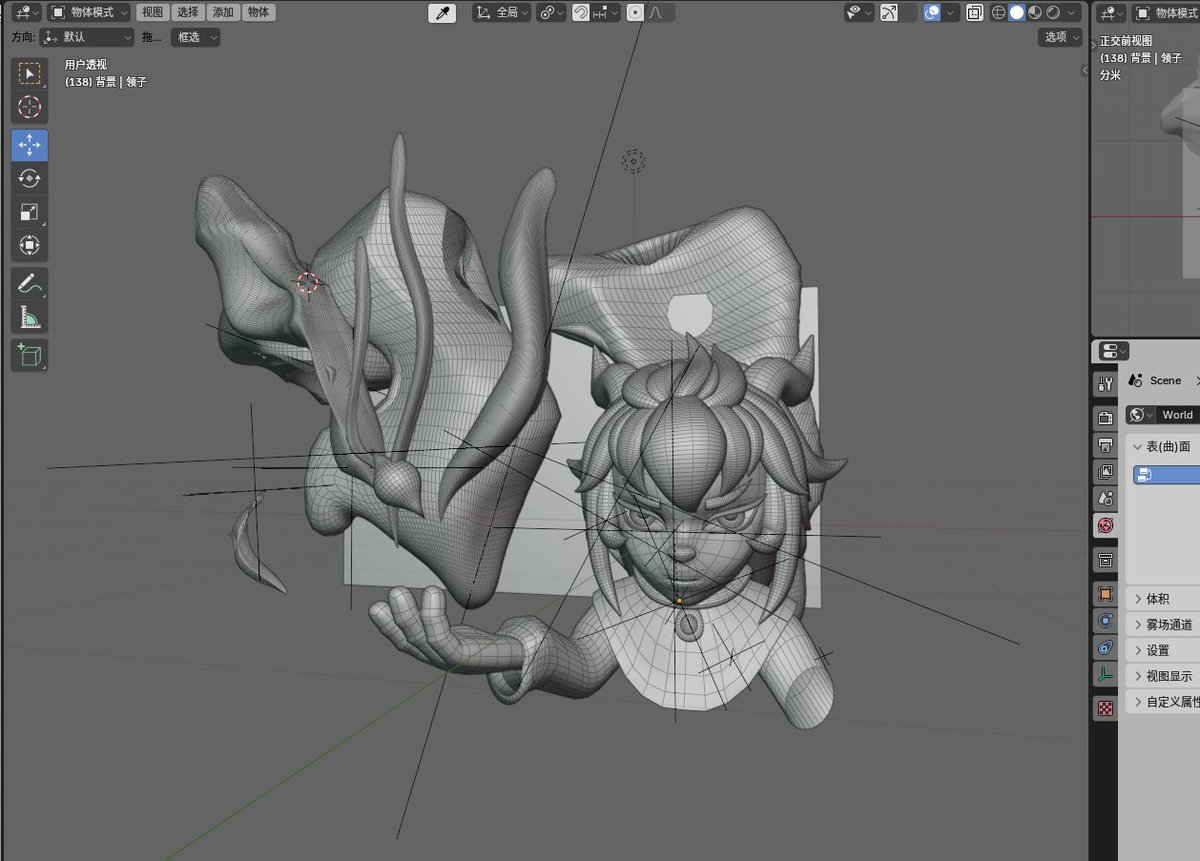Open the Object Constraints properties tab
This screenshot has width=1200, height=861.
(x=1105, y=647)
